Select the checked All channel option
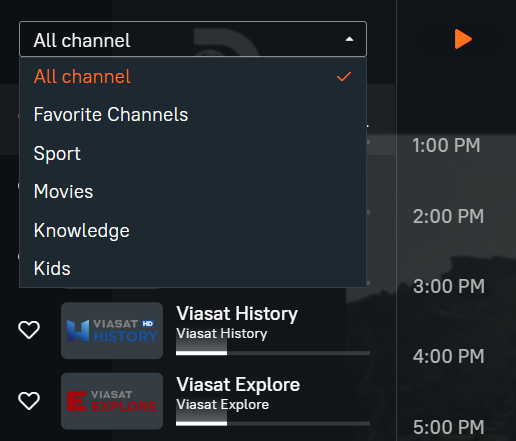Screen dimensions: 516x441 pos(193,77)
